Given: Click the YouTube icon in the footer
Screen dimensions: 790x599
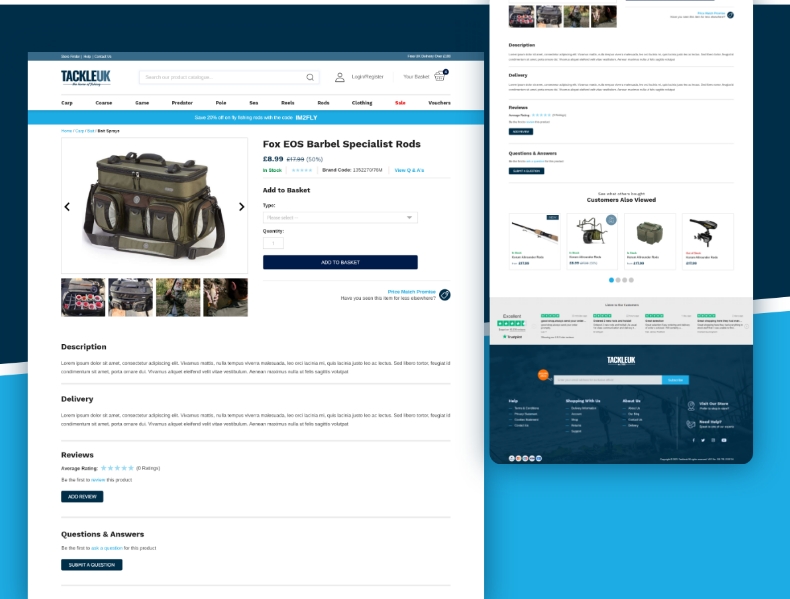Looking at the screenshot, I should pos(723,440).
